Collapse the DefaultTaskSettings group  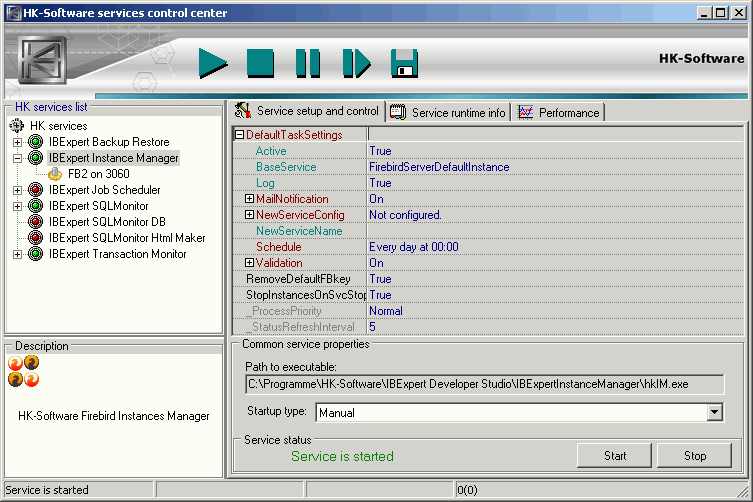[239, 135]
